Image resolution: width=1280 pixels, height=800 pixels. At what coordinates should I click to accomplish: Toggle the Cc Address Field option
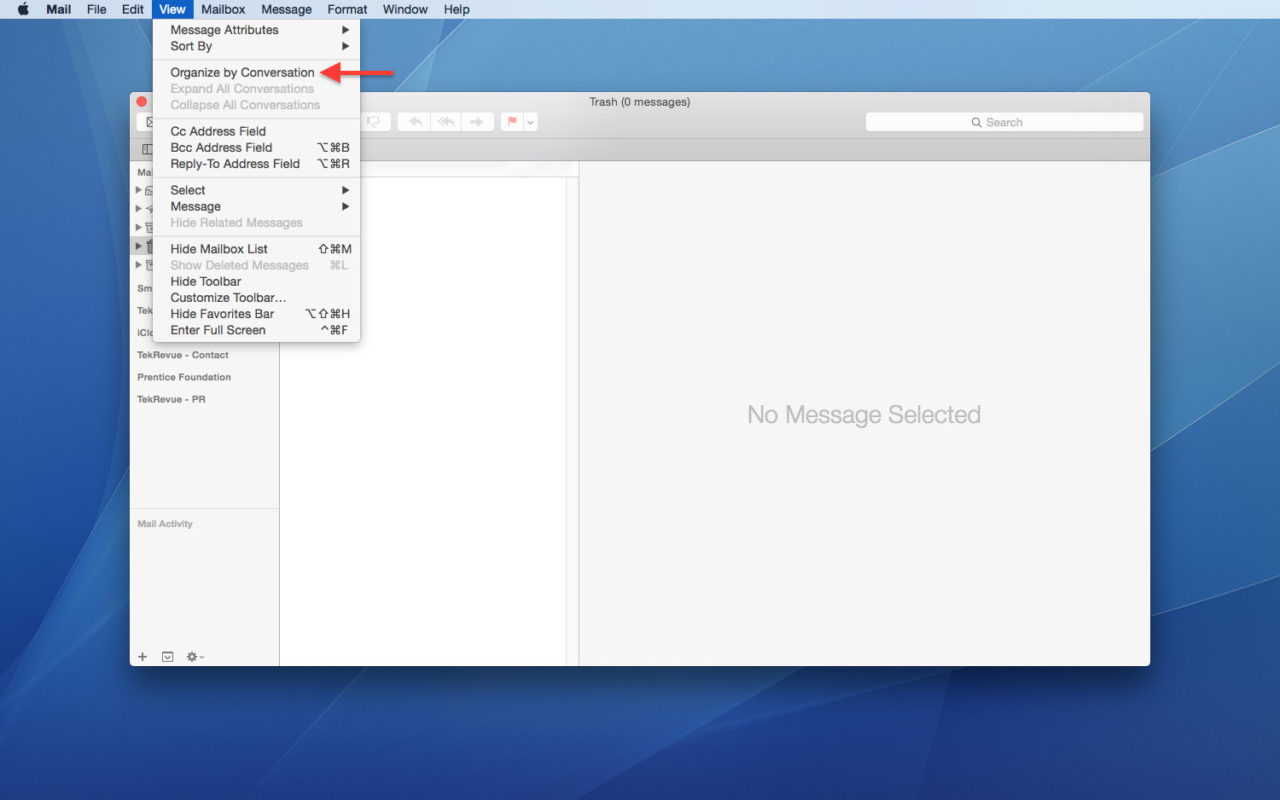tap(256, 131)
